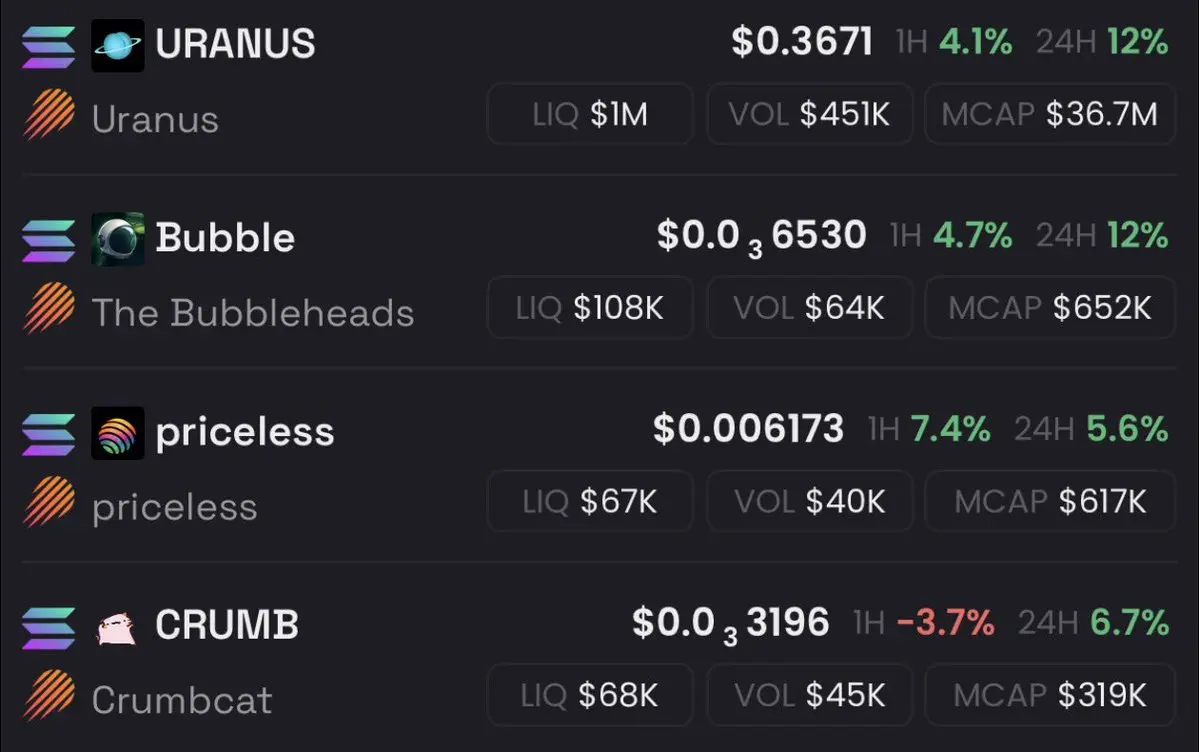
Task: Click the Bubble astronaut token icon
Action: click(x=118, y=239)
